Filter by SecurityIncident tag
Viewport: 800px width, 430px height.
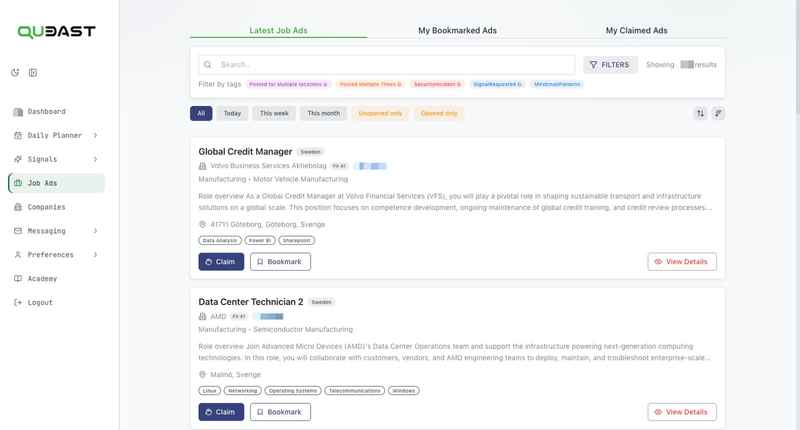click(437, 84)
